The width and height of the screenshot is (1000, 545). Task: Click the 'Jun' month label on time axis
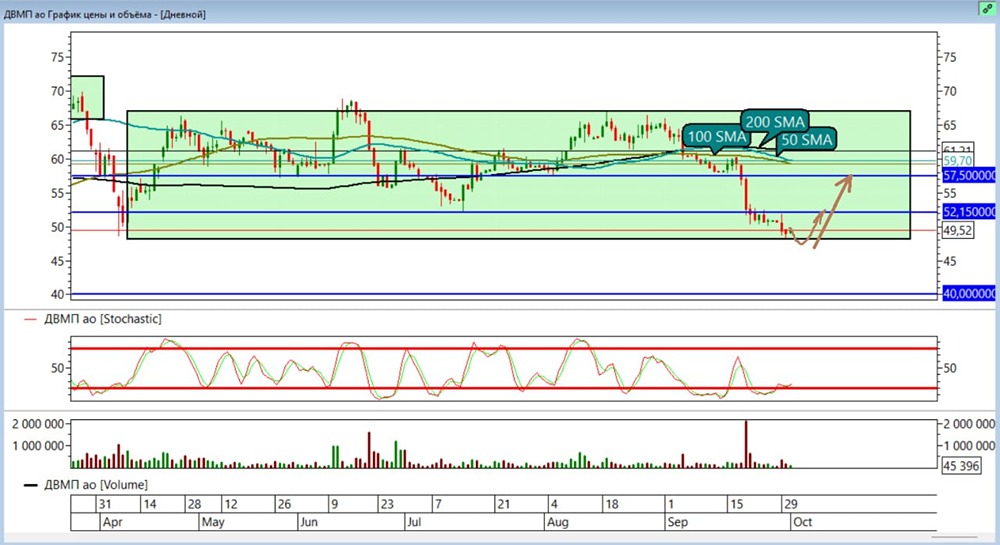pyautogui.click(x=309, y=522)
